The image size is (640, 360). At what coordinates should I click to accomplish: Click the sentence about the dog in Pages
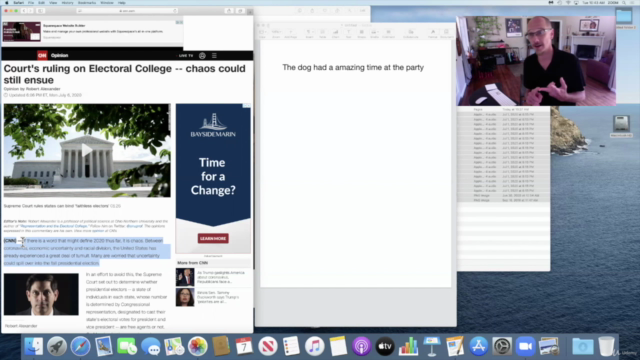coord(353,67)
